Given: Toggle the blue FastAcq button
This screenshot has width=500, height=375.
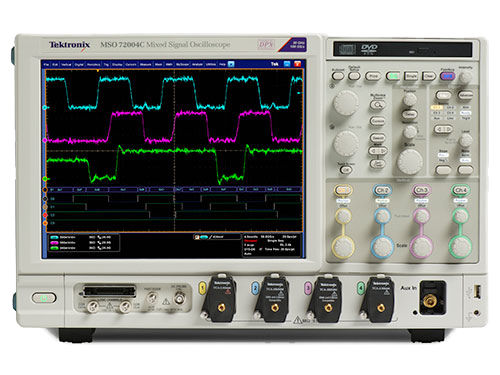Looking at the screenshot, I should pyautogui.click(x=447, y=76).
